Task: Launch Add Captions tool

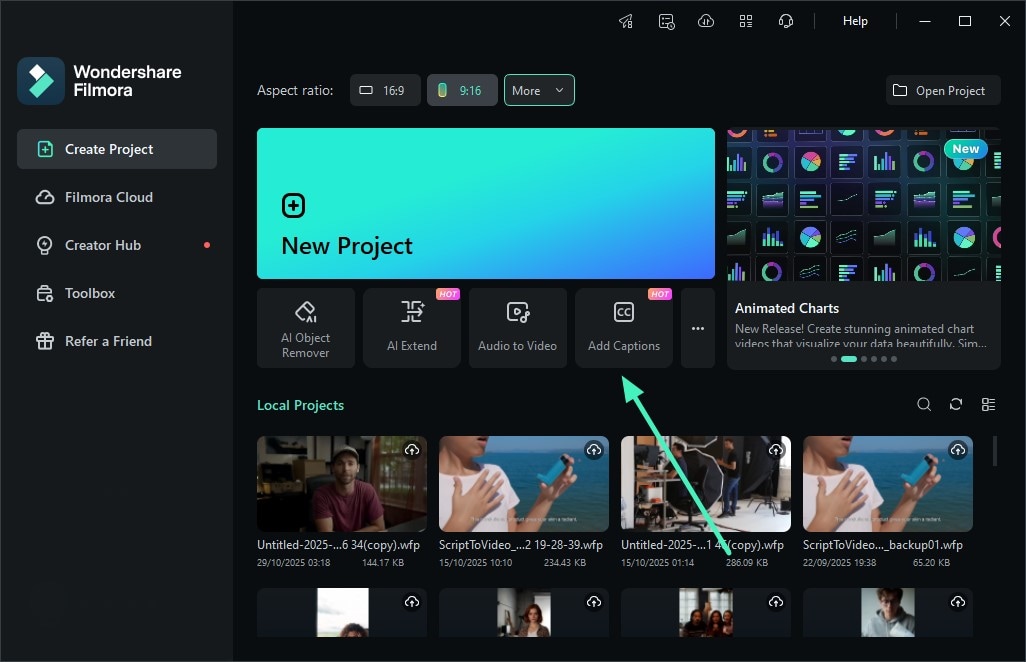Action: tap(624, 328)
